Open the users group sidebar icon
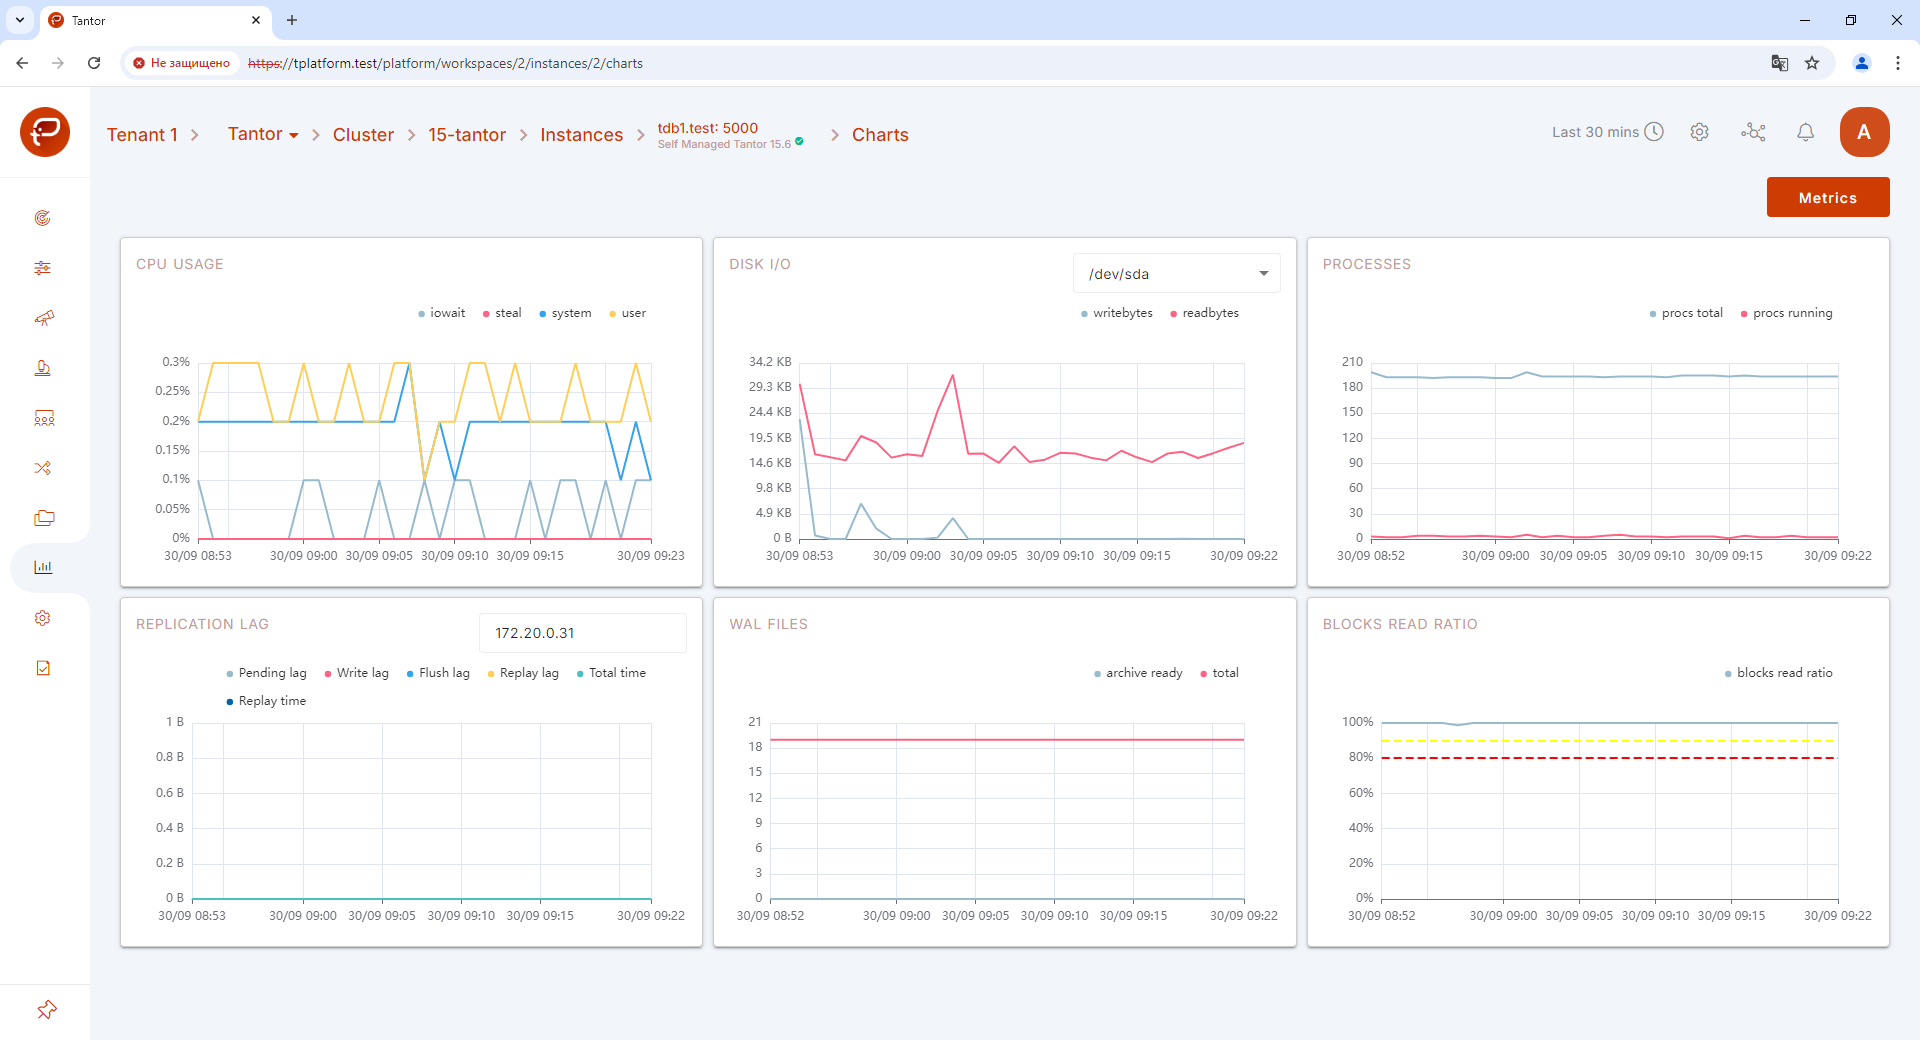 click(43, 418)
